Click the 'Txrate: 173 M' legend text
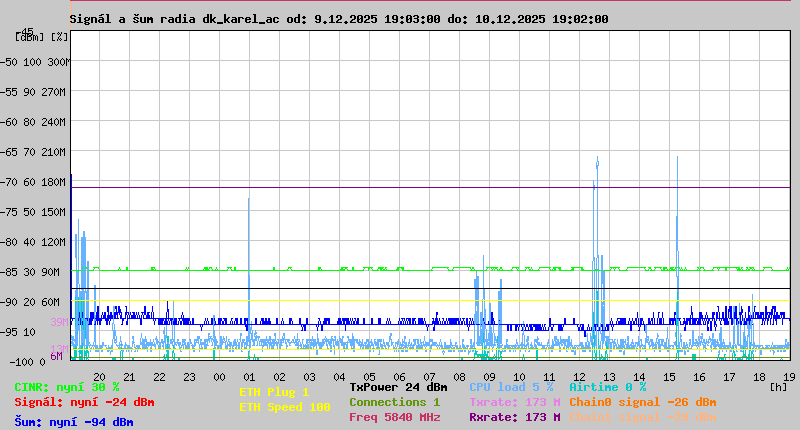The height and width of the screenshot is (430, 800). [x=514, y=402]
